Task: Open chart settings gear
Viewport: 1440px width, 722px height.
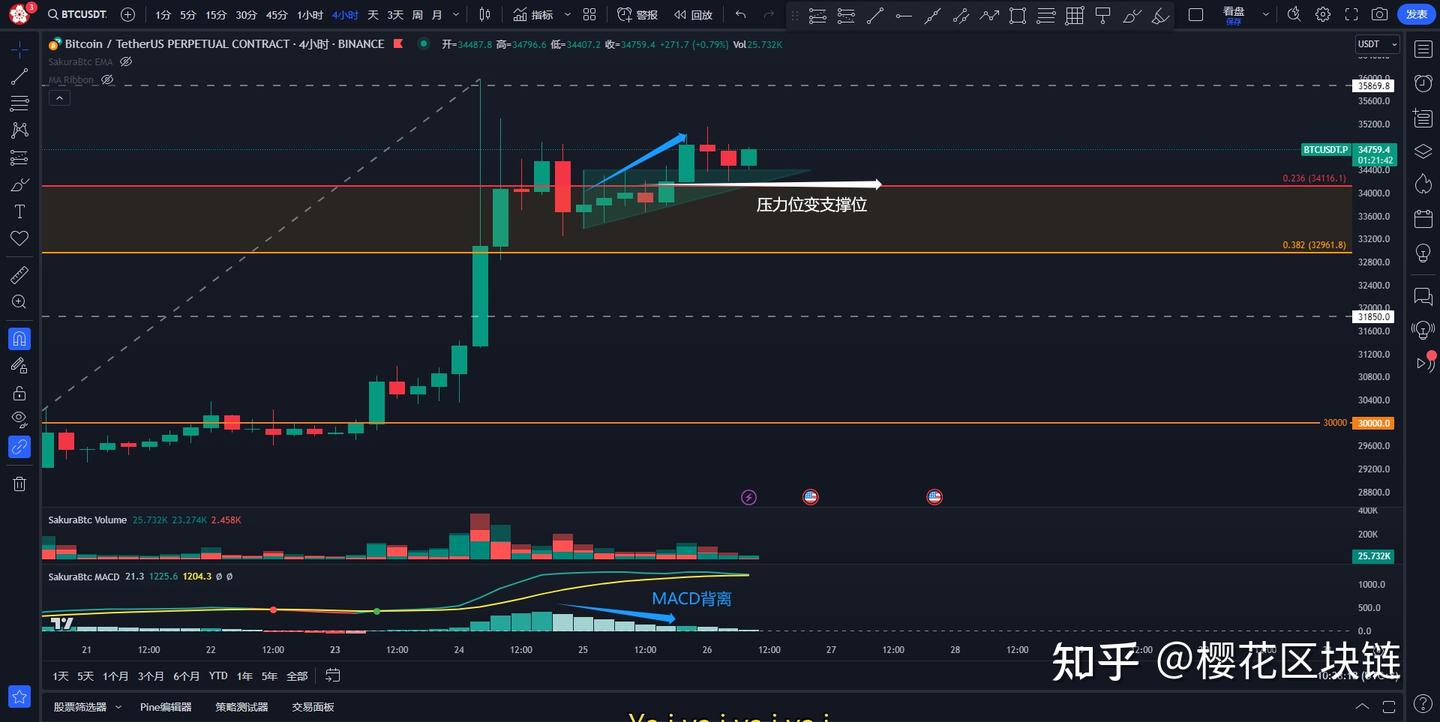Action: [x=1323, y=15]
